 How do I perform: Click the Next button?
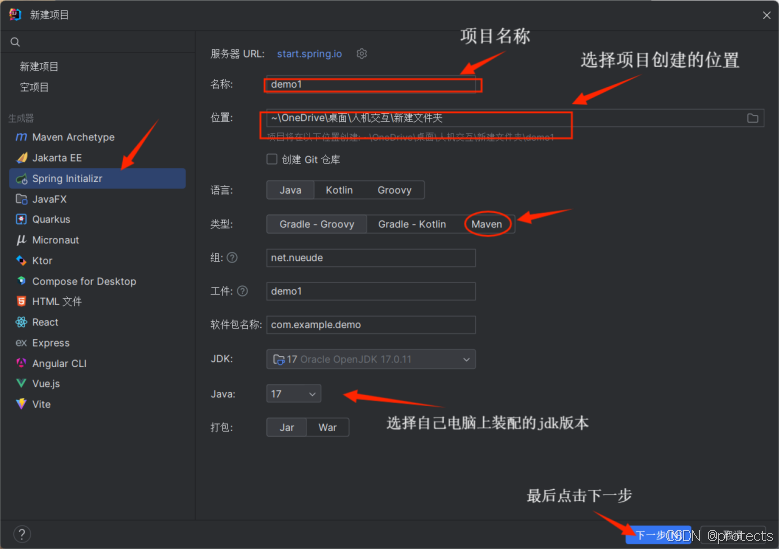[x=658, y=535]
